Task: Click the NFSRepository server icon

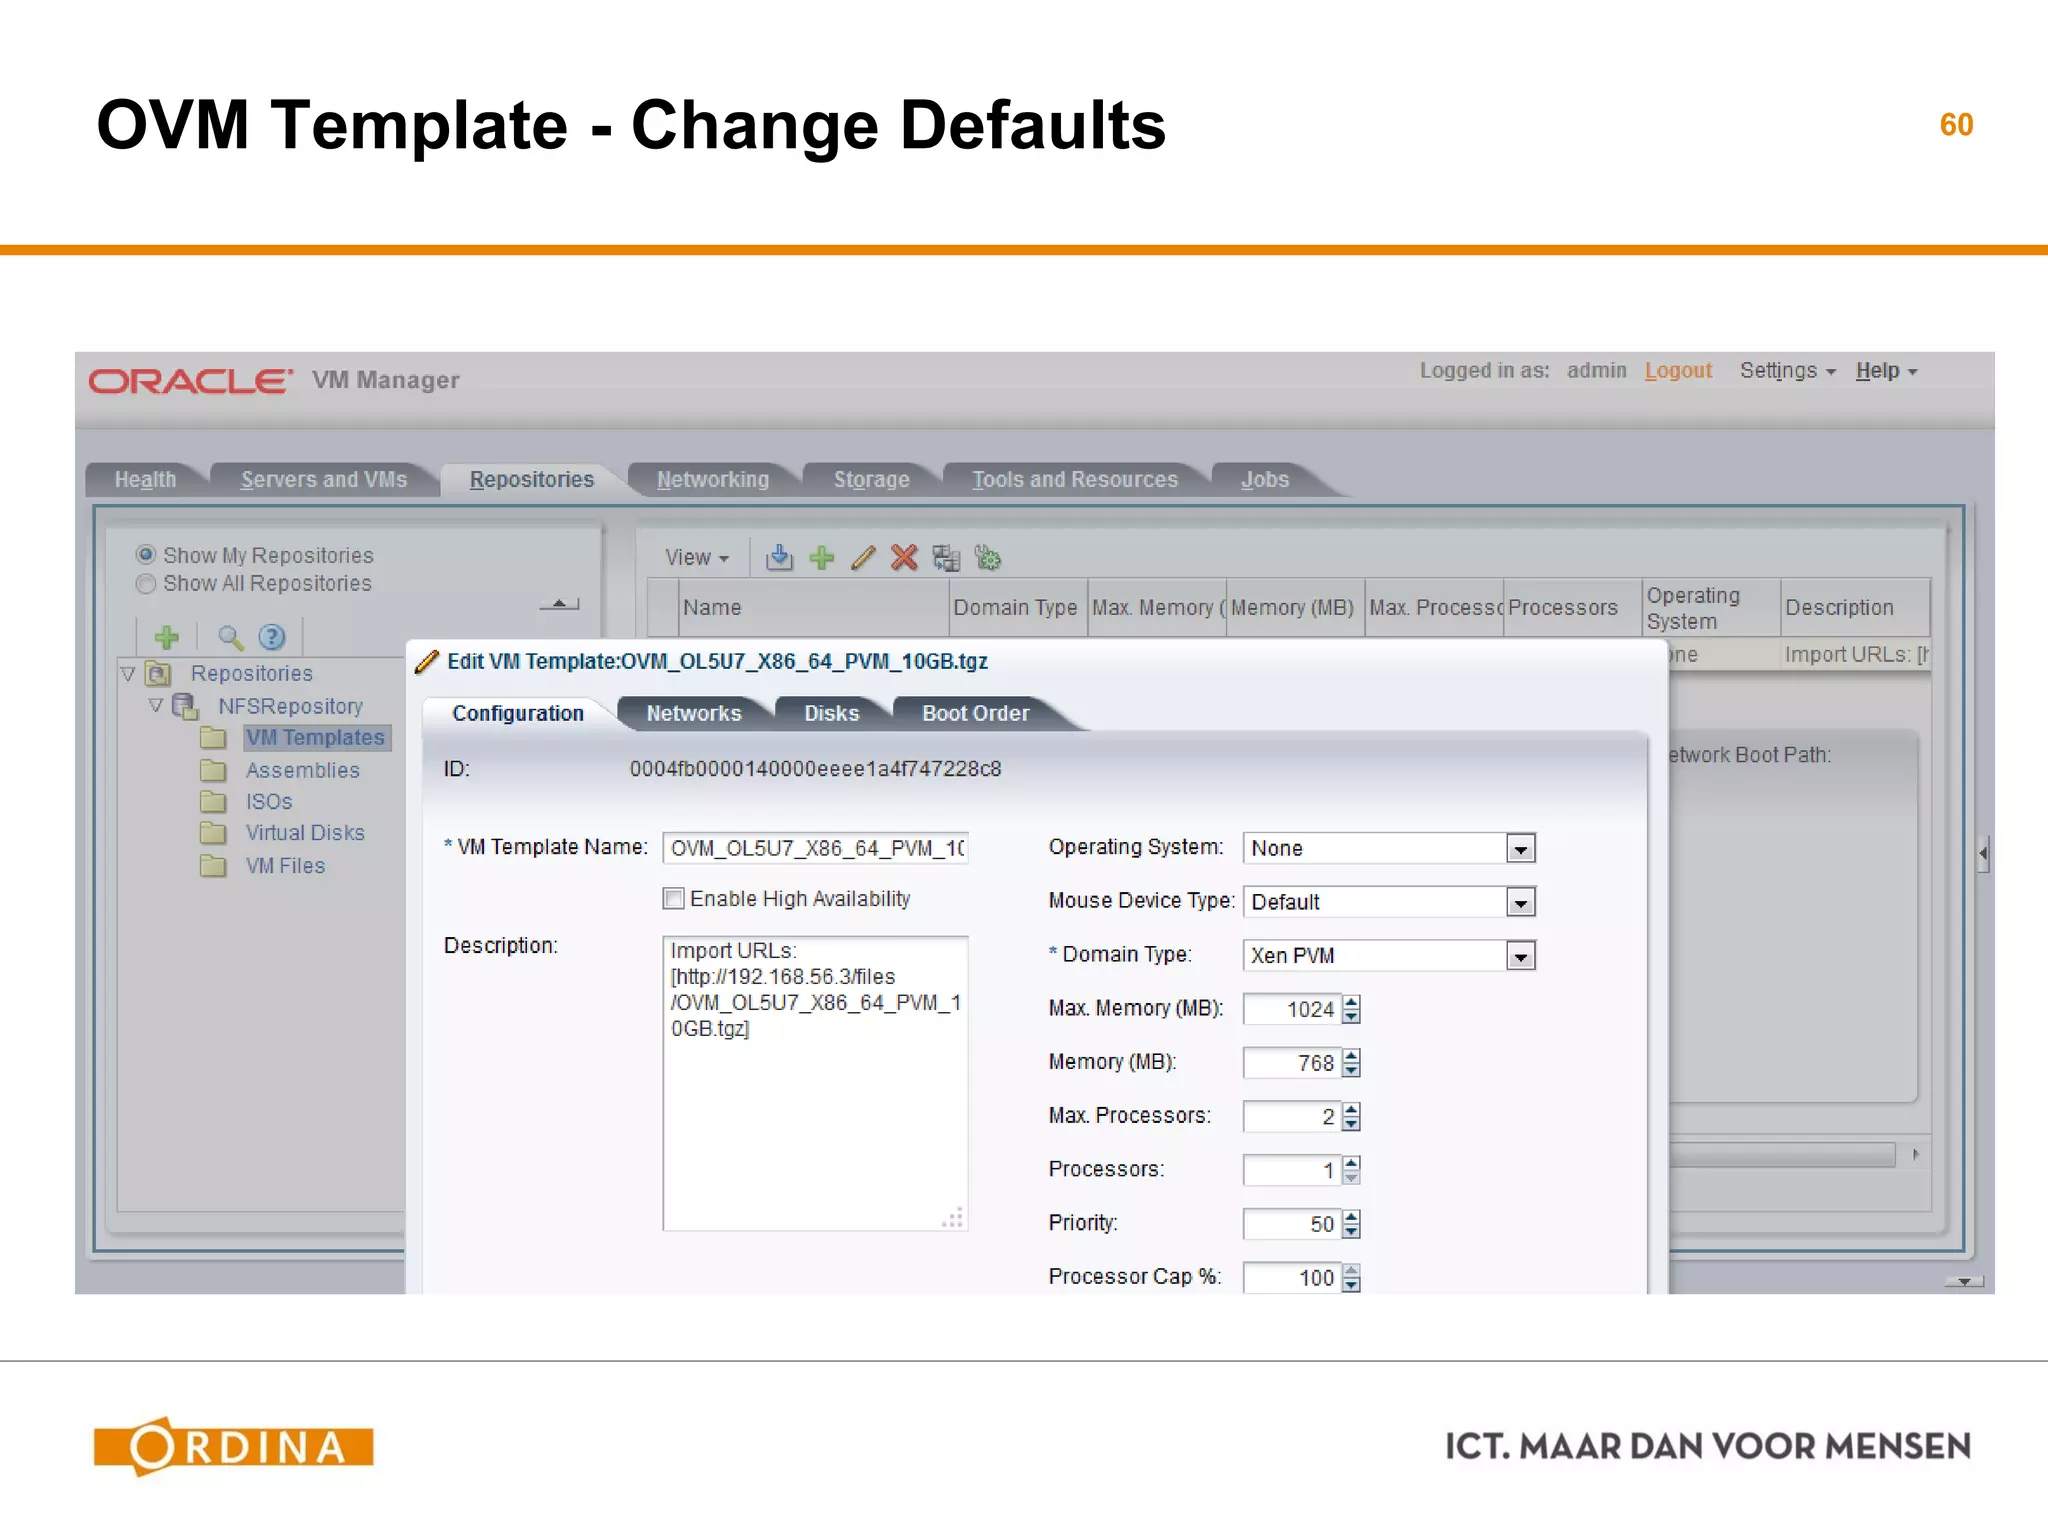Action: point(185,706)
